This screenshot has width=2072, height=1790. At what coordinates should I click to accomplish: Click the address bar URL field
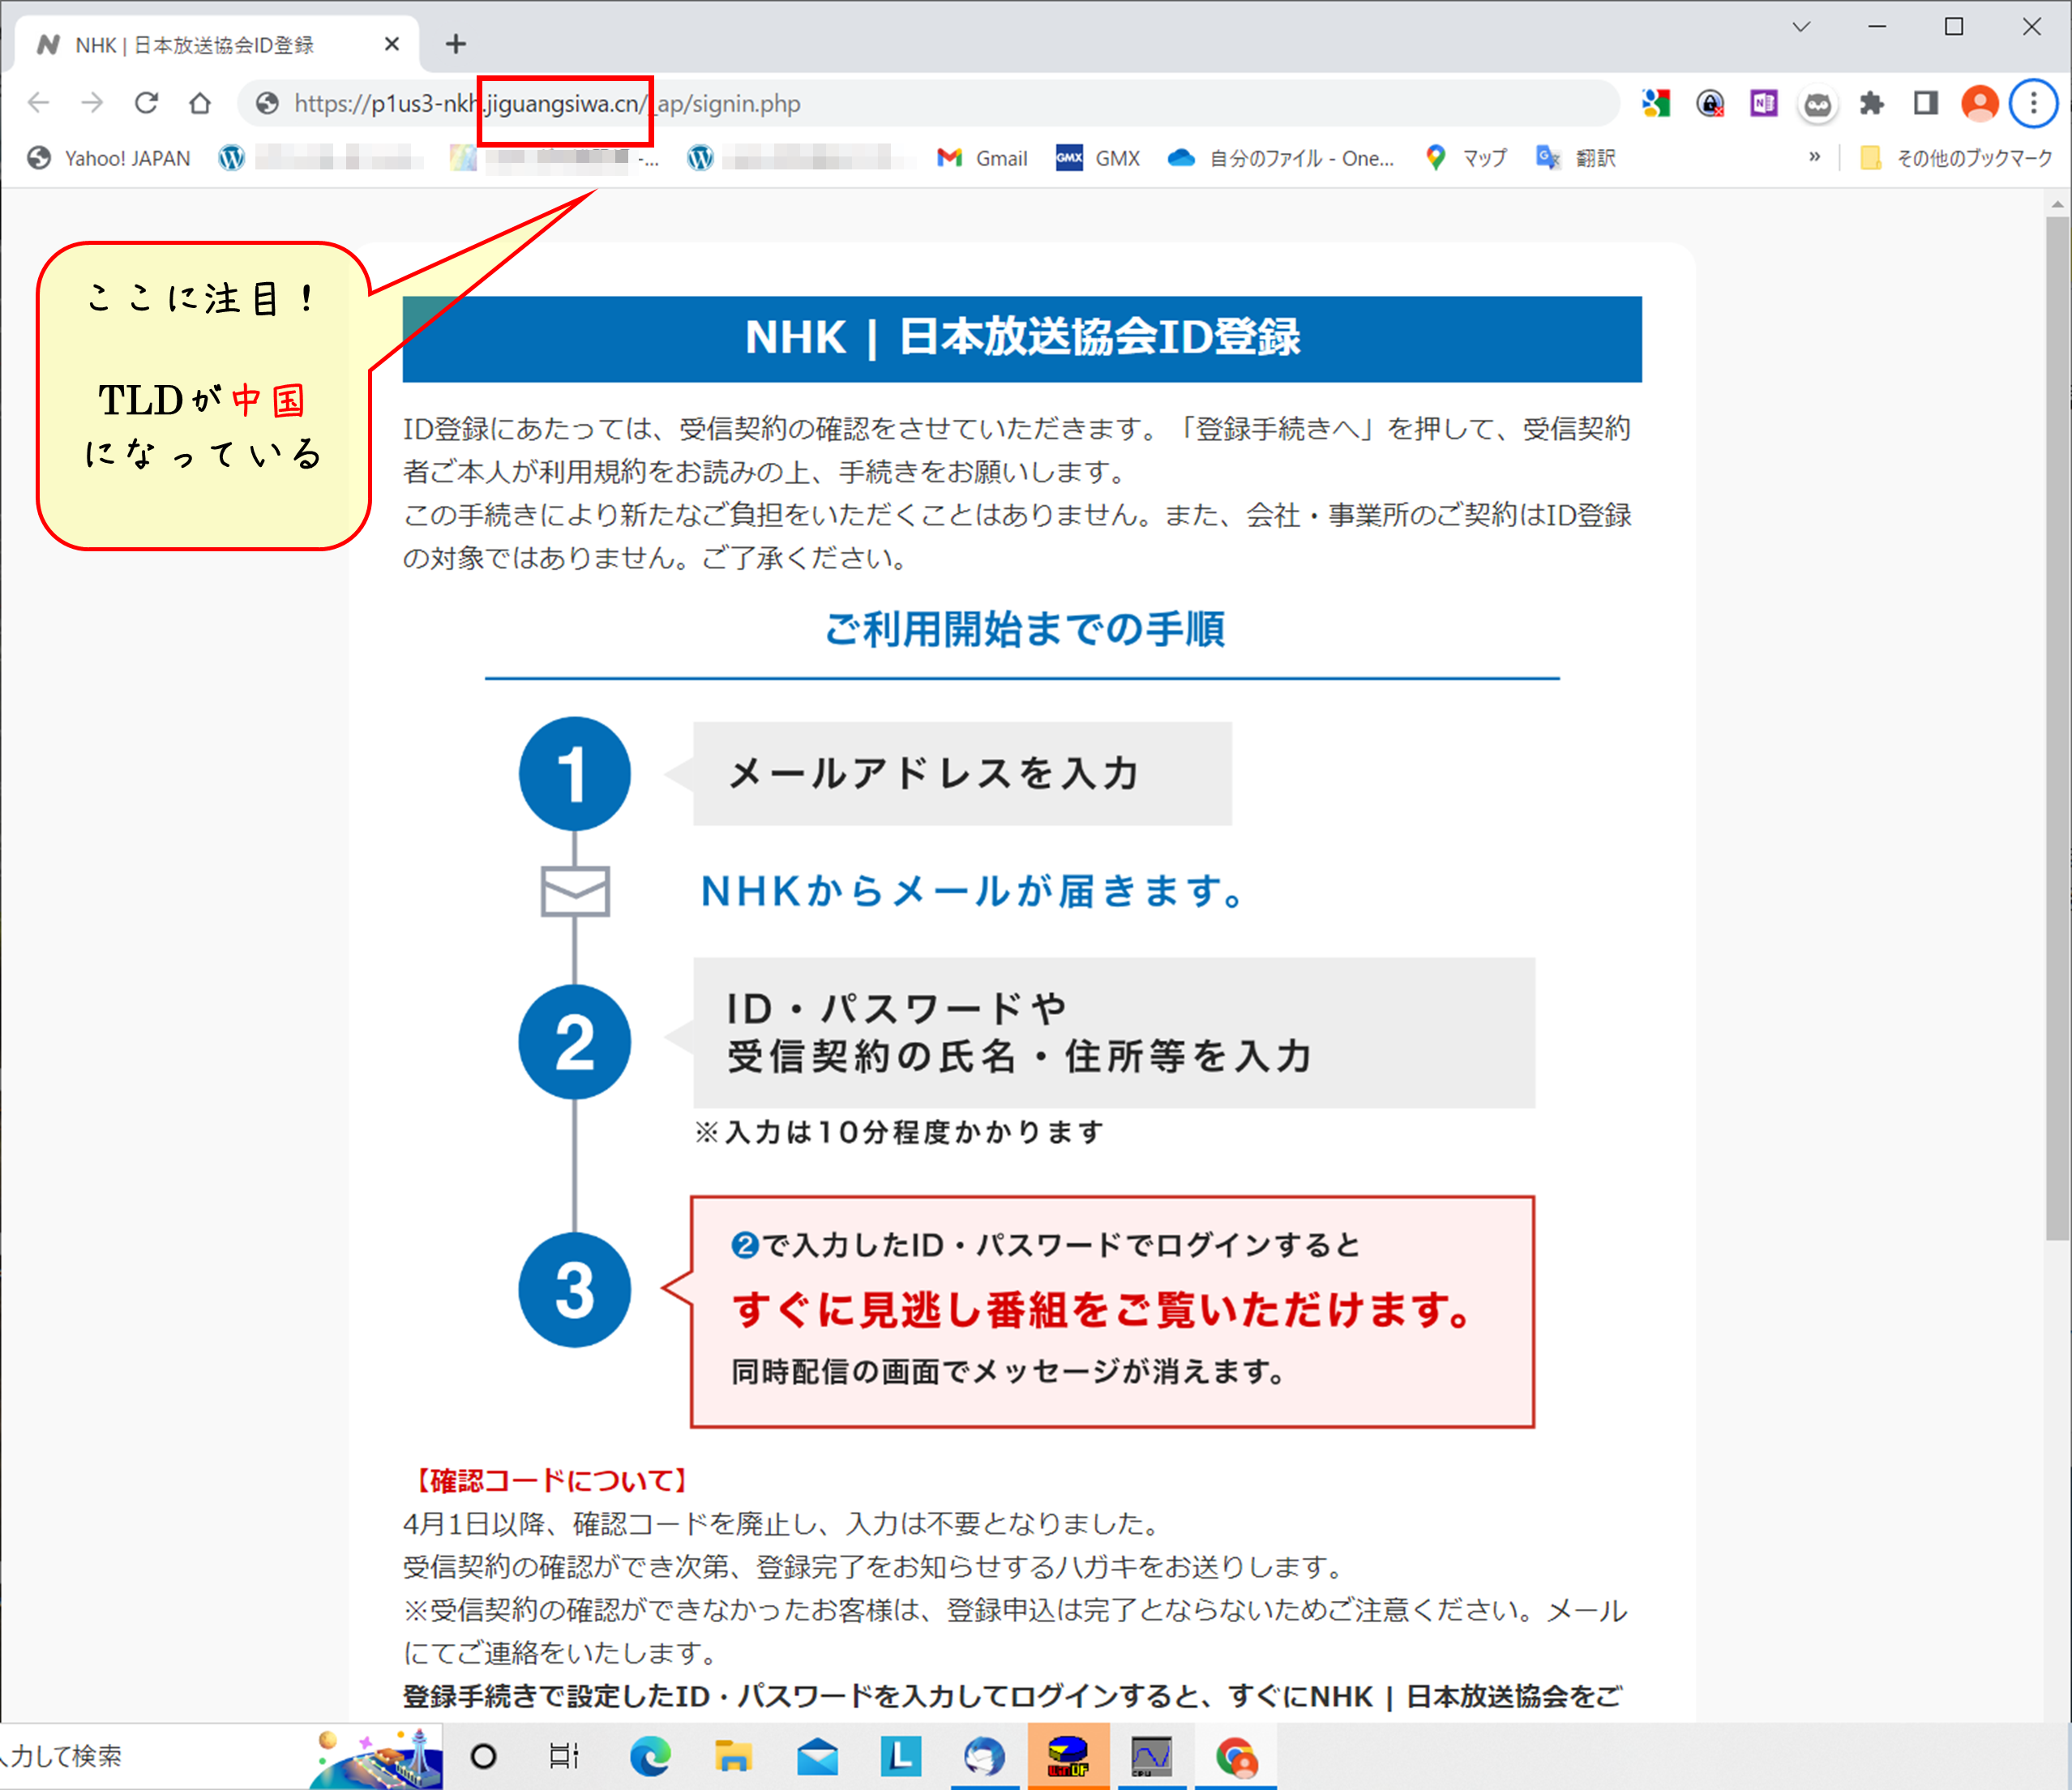tap(928, 103)
